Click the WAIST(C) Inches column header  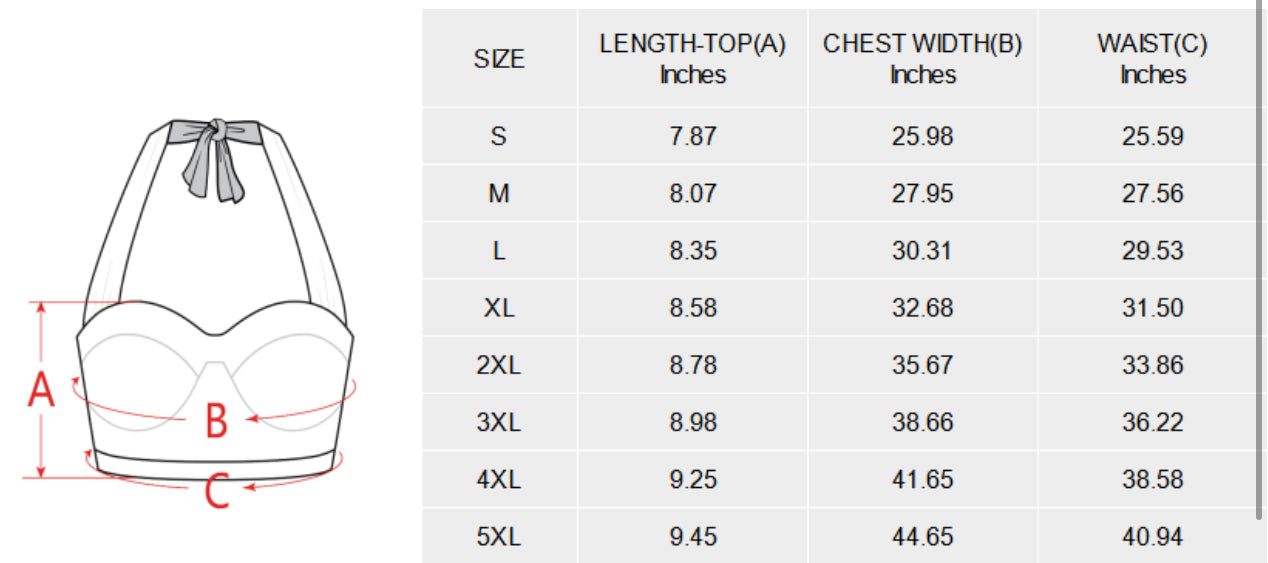point(1152,59)
